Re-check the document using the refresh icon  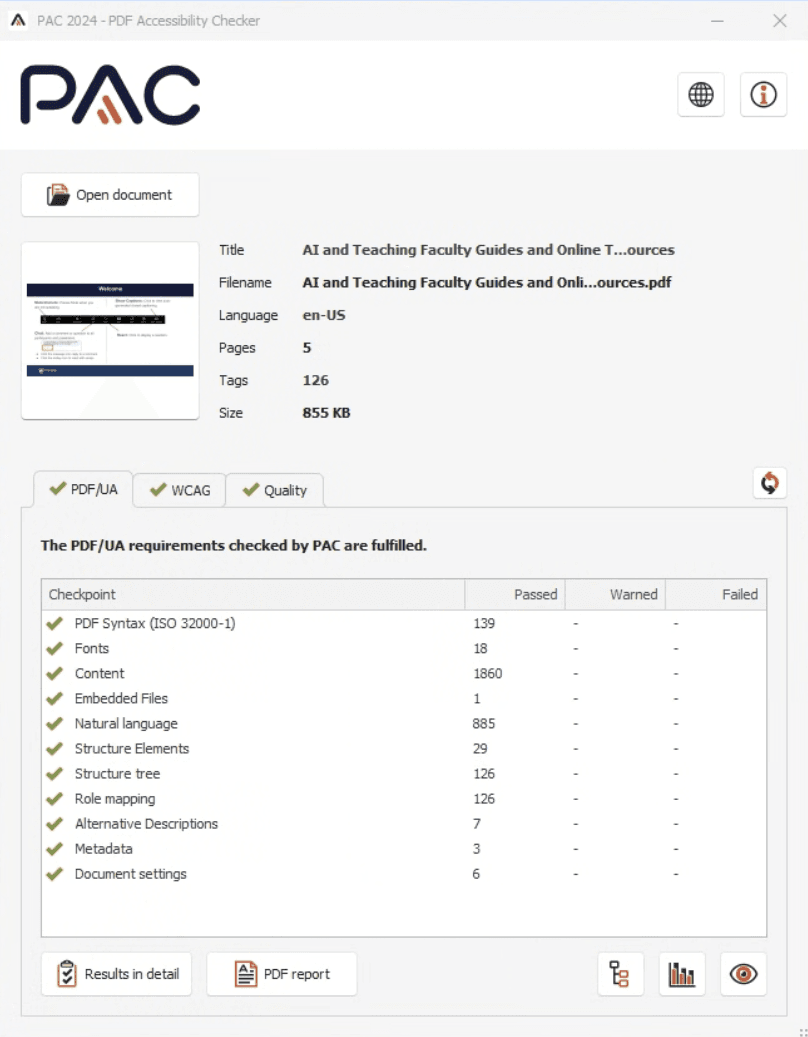click(x=768, y=483)
